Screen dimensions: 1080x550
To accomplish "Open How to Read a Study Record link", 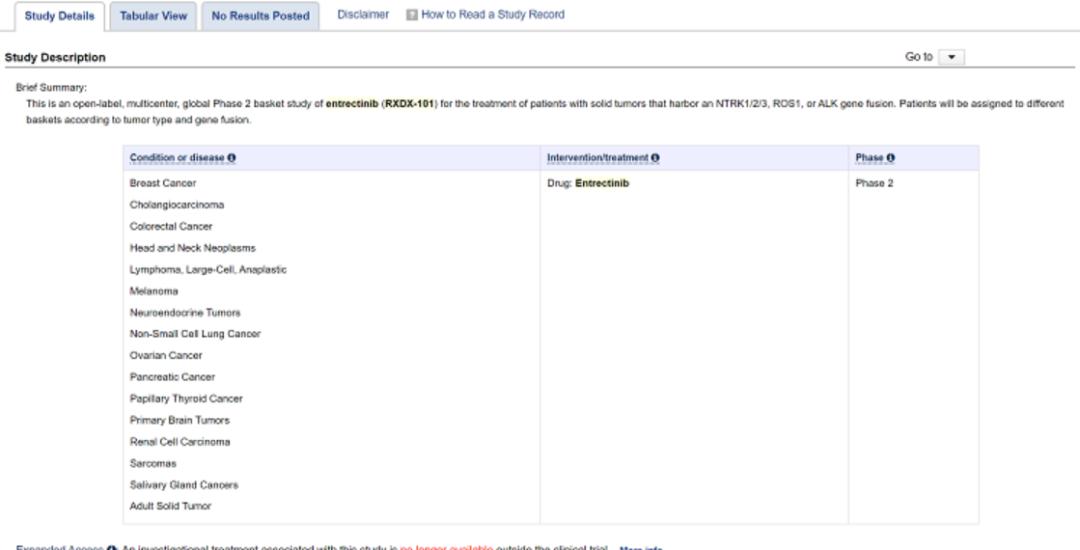I will point(492,15).
